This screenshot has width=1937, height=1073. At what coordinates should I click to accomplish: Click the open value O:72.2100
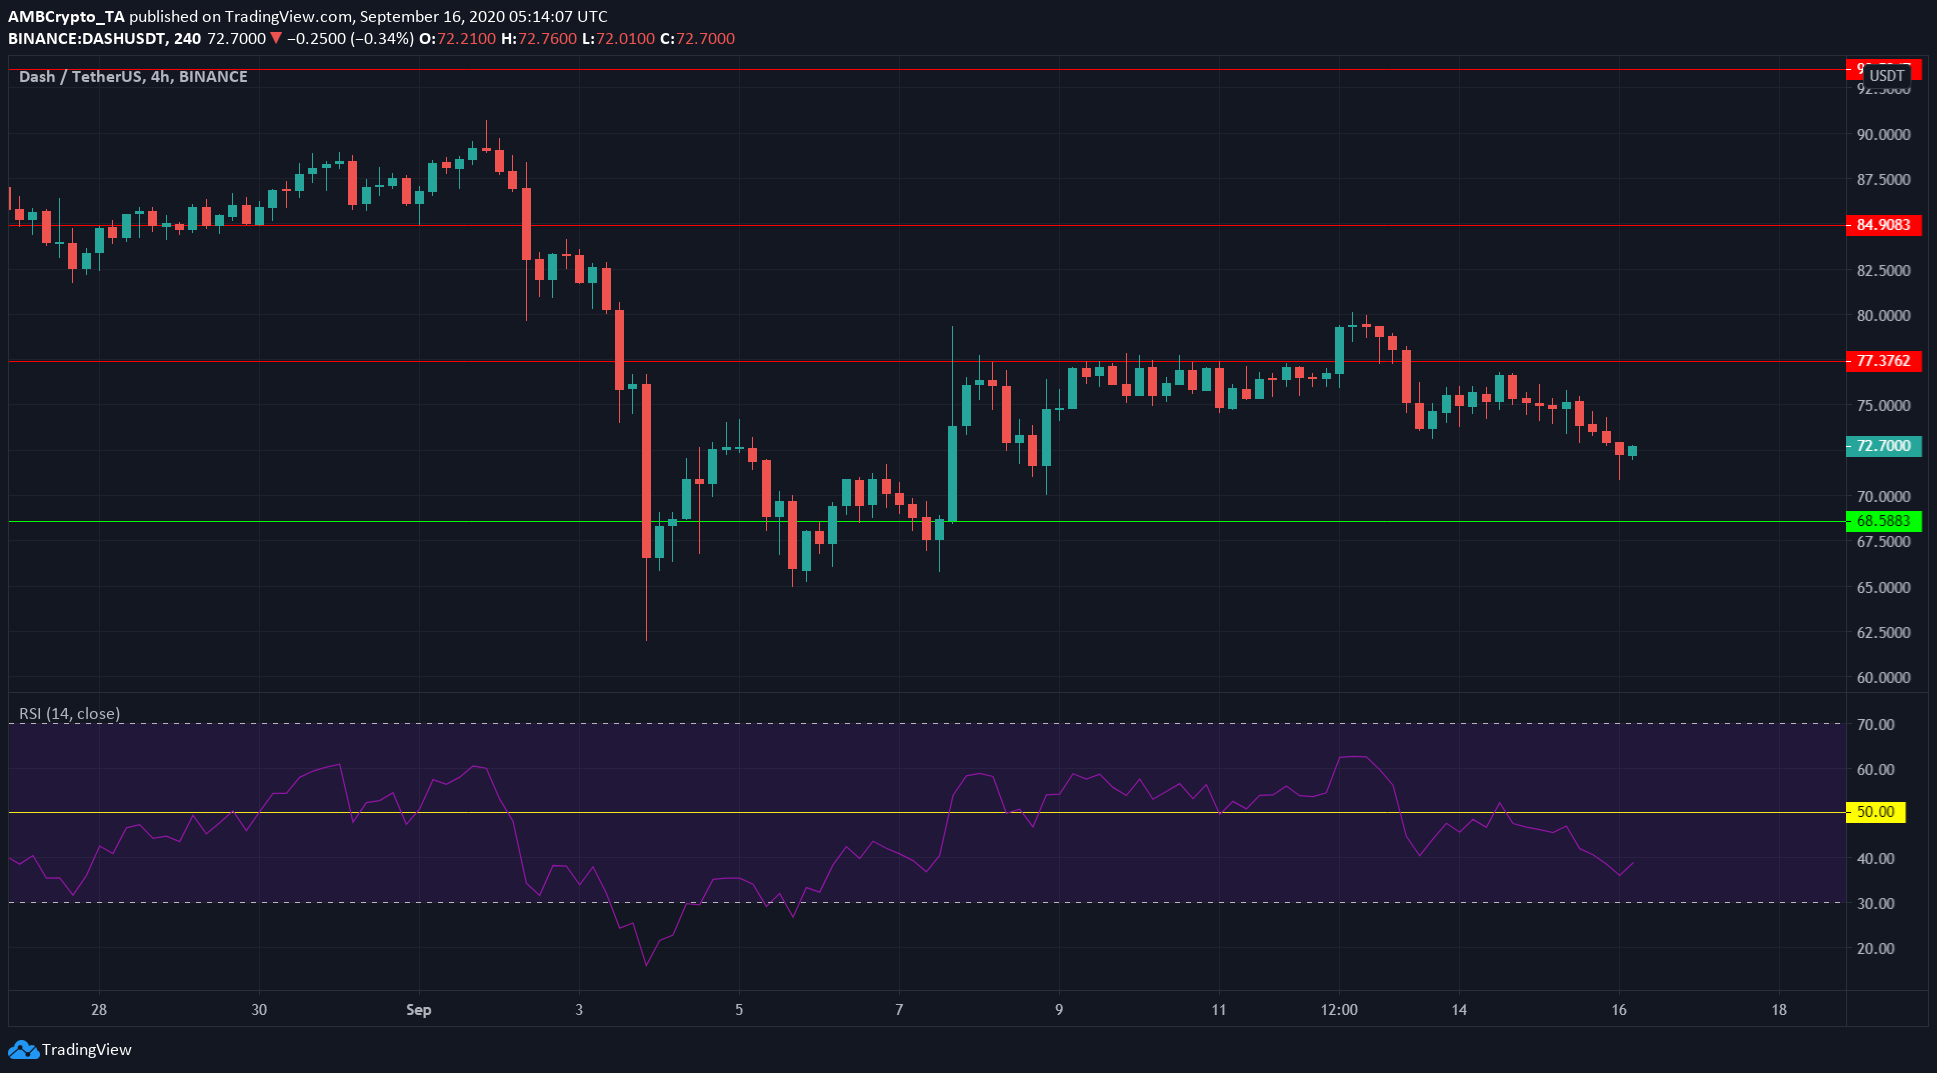click(x=457, y=39)
